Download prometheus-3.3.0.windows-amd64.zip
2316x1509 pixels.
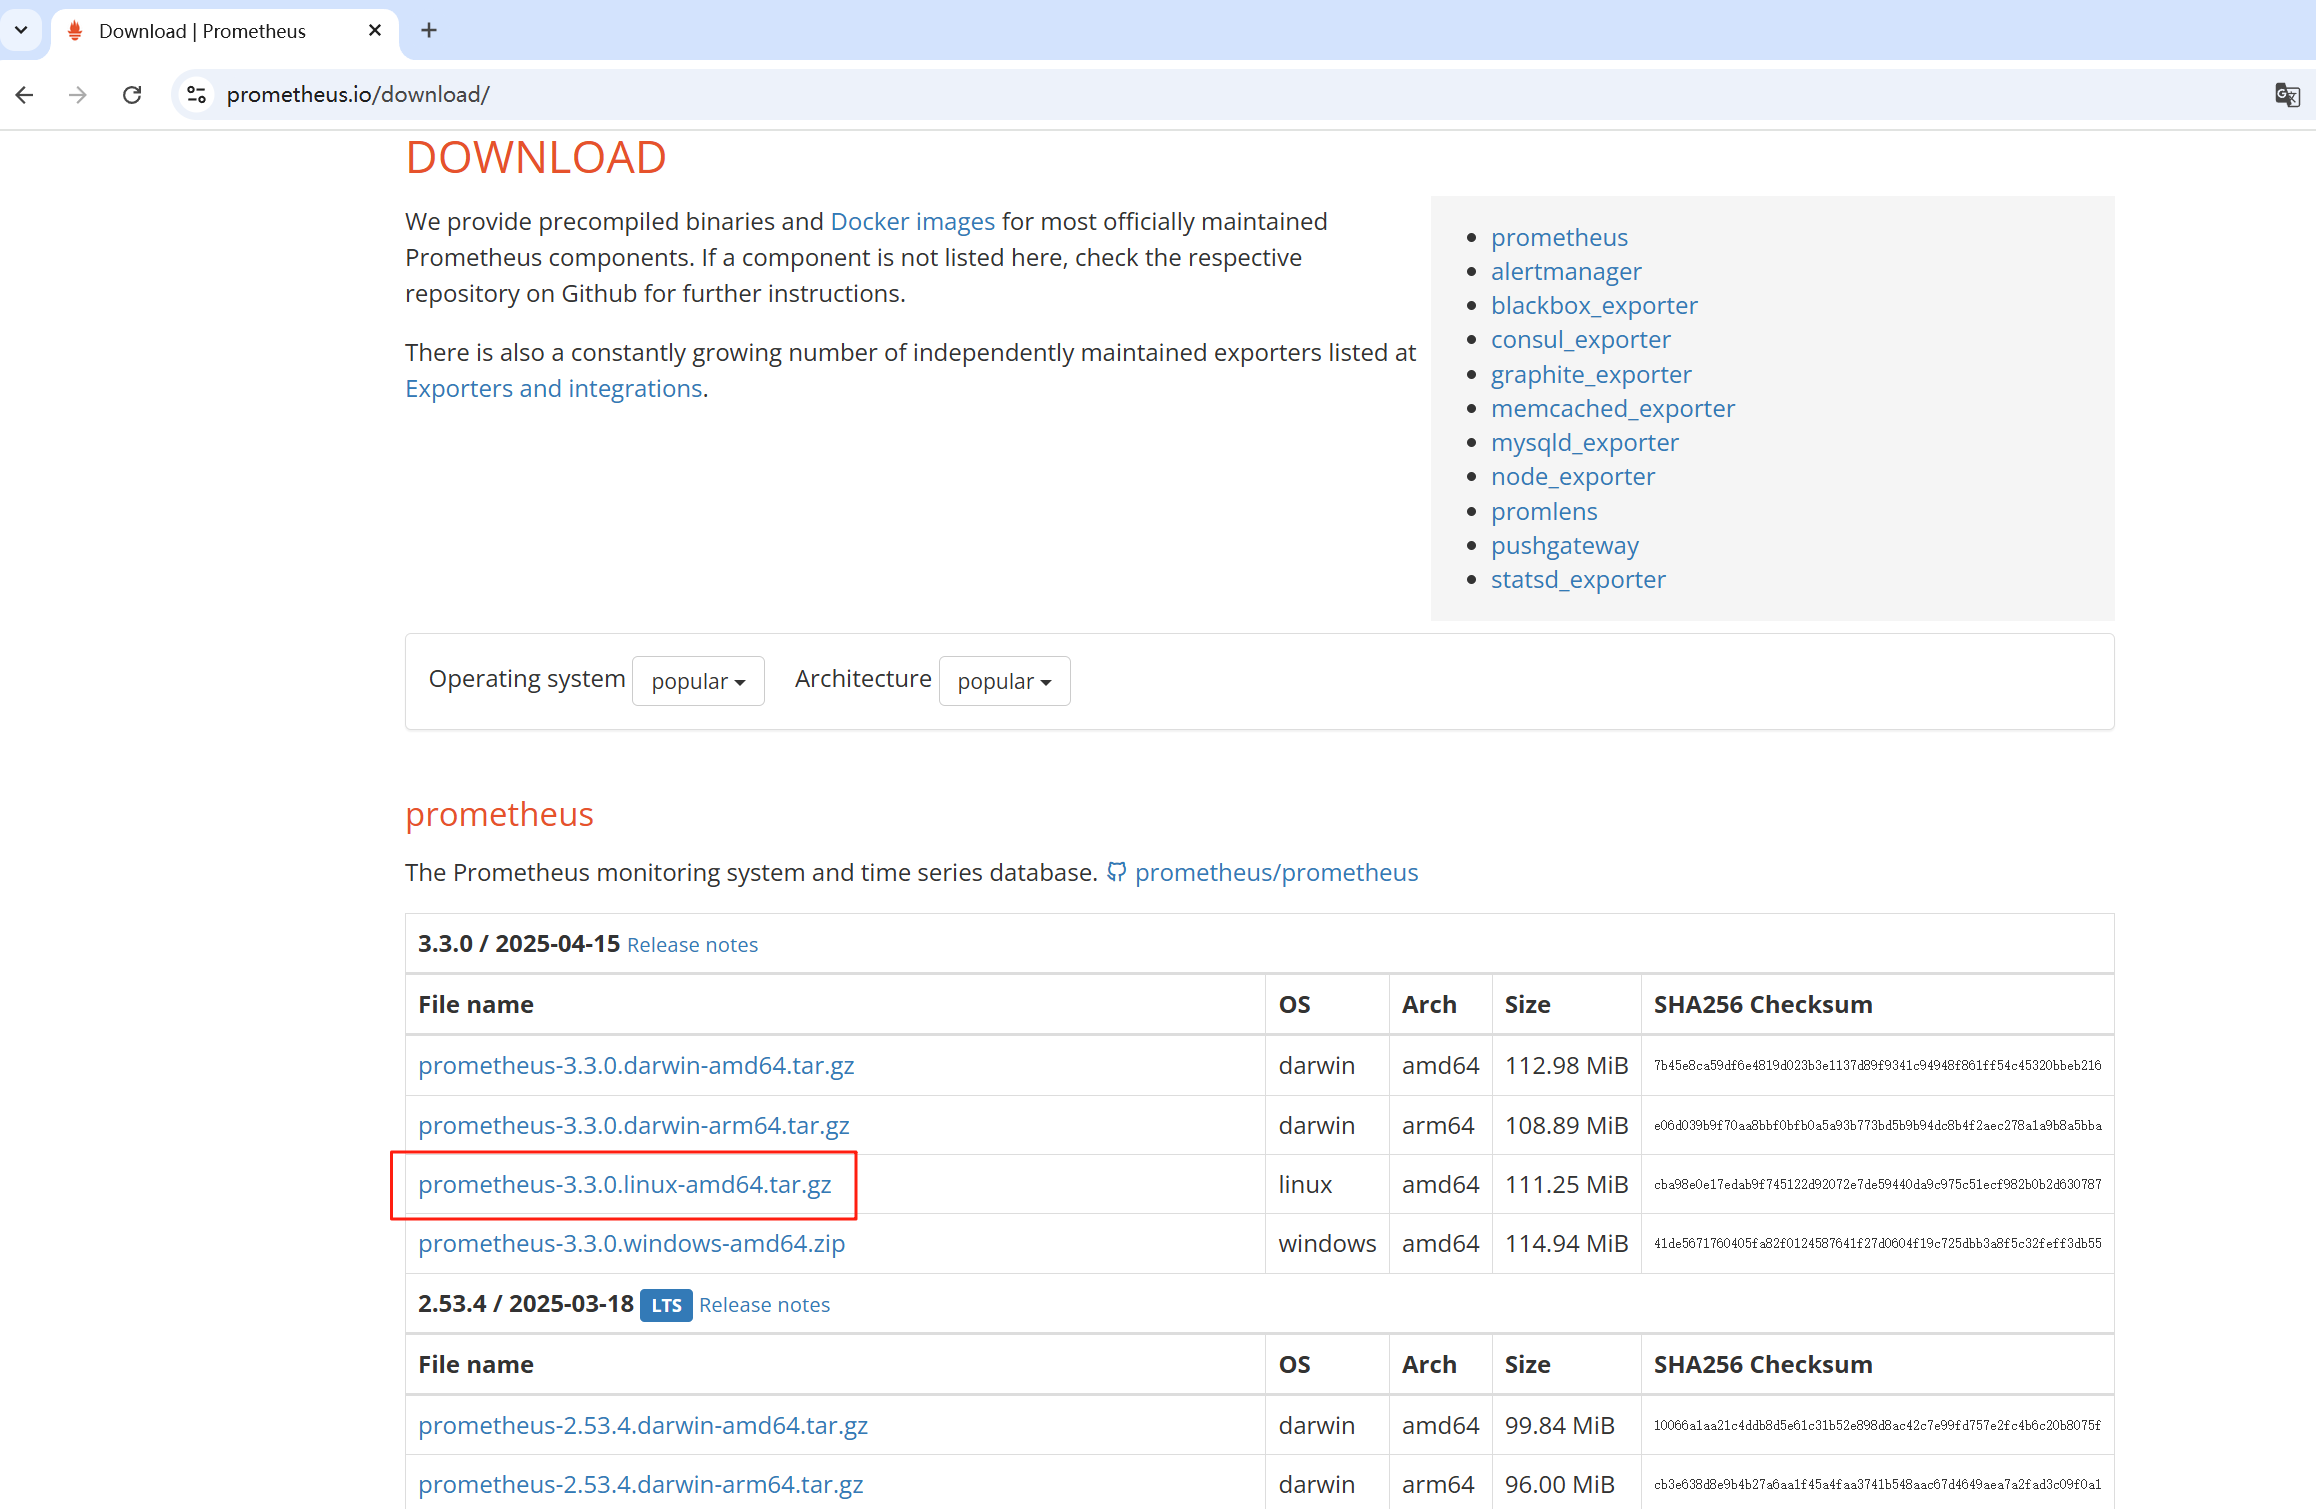tap(631, 1244)
